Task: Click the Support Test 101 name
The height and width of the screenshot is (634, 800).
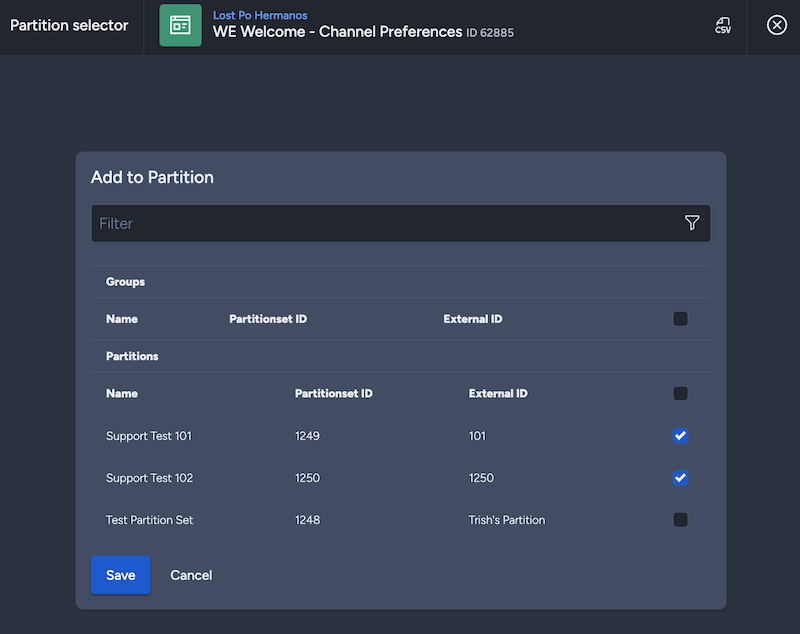Action: click(x=149, y=436)
